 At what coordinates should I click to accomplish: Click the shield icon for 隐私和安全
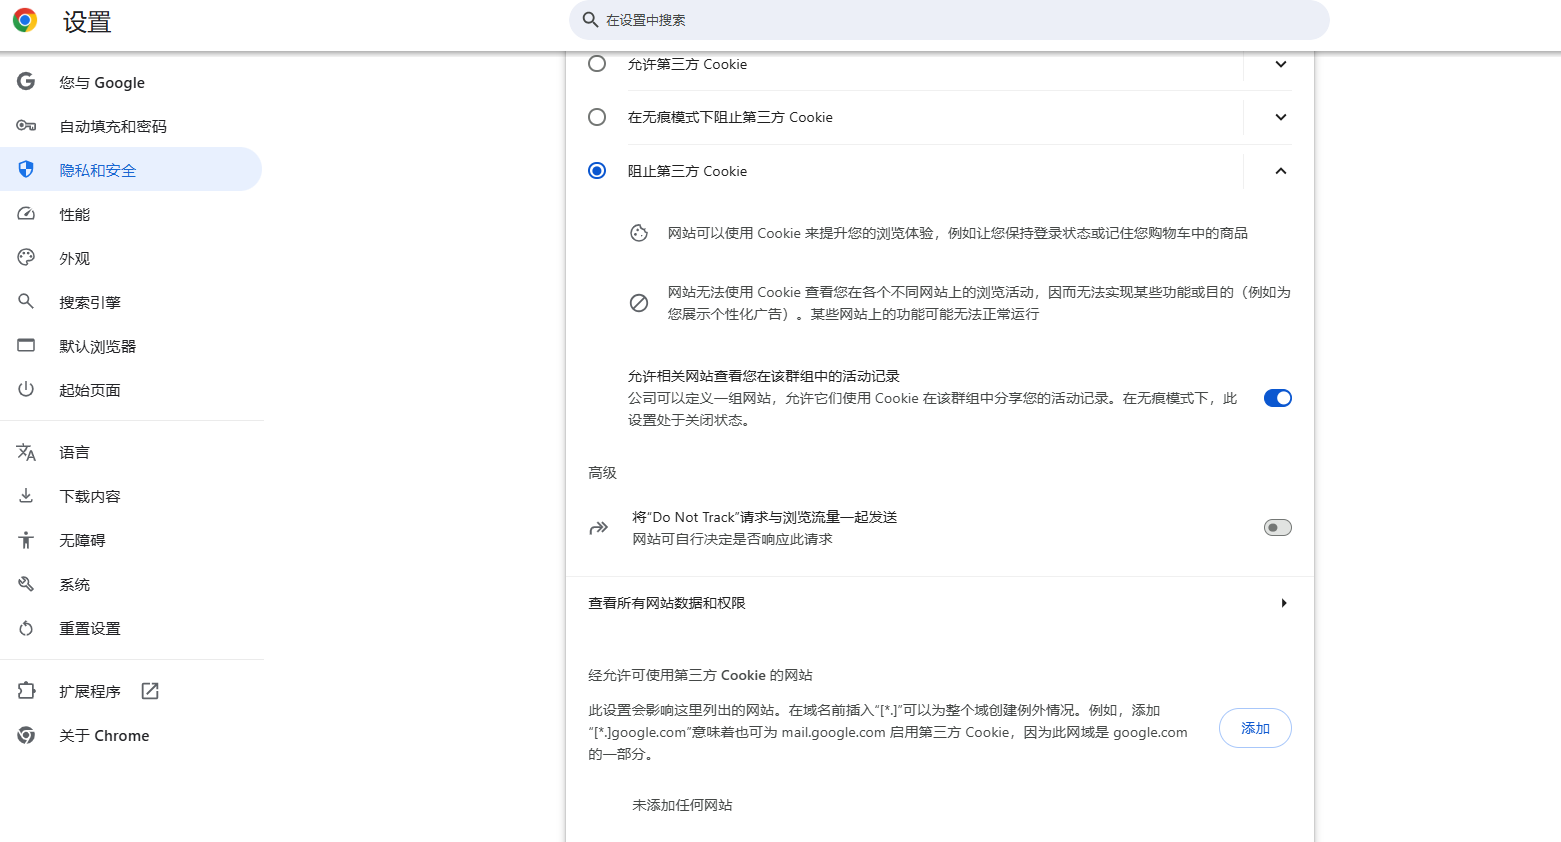point(26,170)
